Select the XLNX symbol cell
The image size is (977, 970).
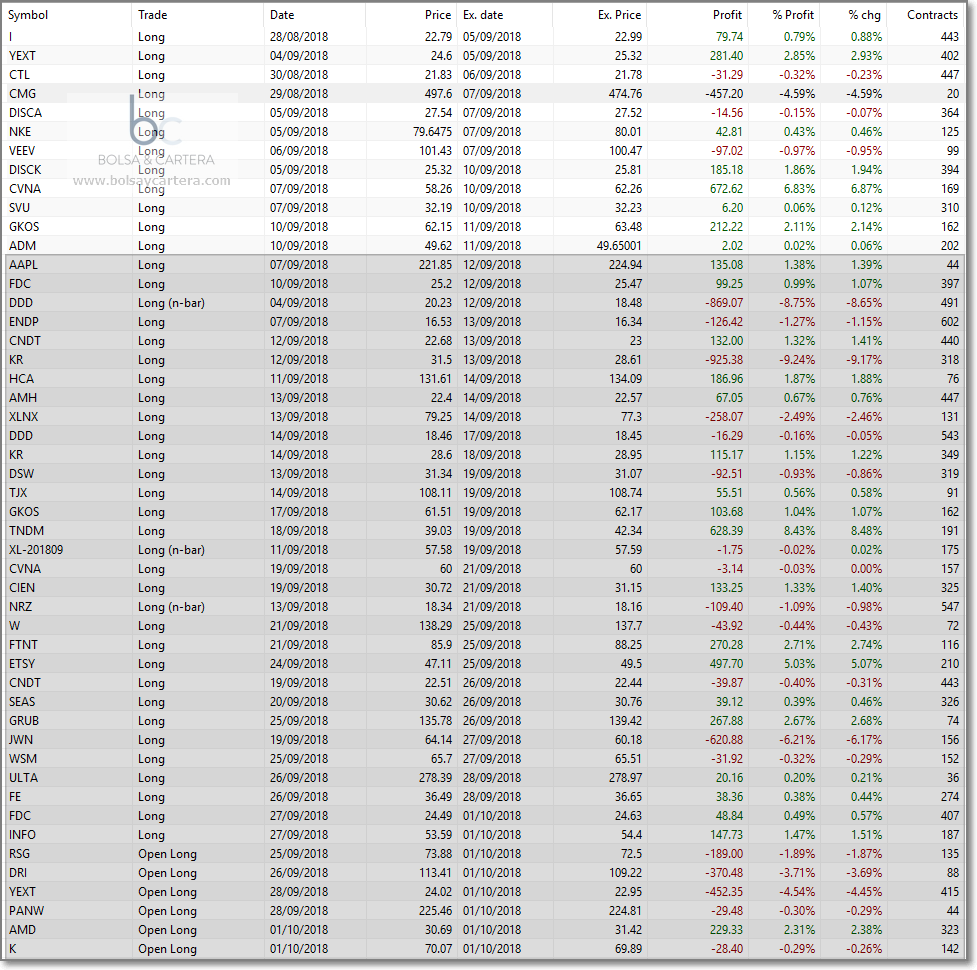24,417
